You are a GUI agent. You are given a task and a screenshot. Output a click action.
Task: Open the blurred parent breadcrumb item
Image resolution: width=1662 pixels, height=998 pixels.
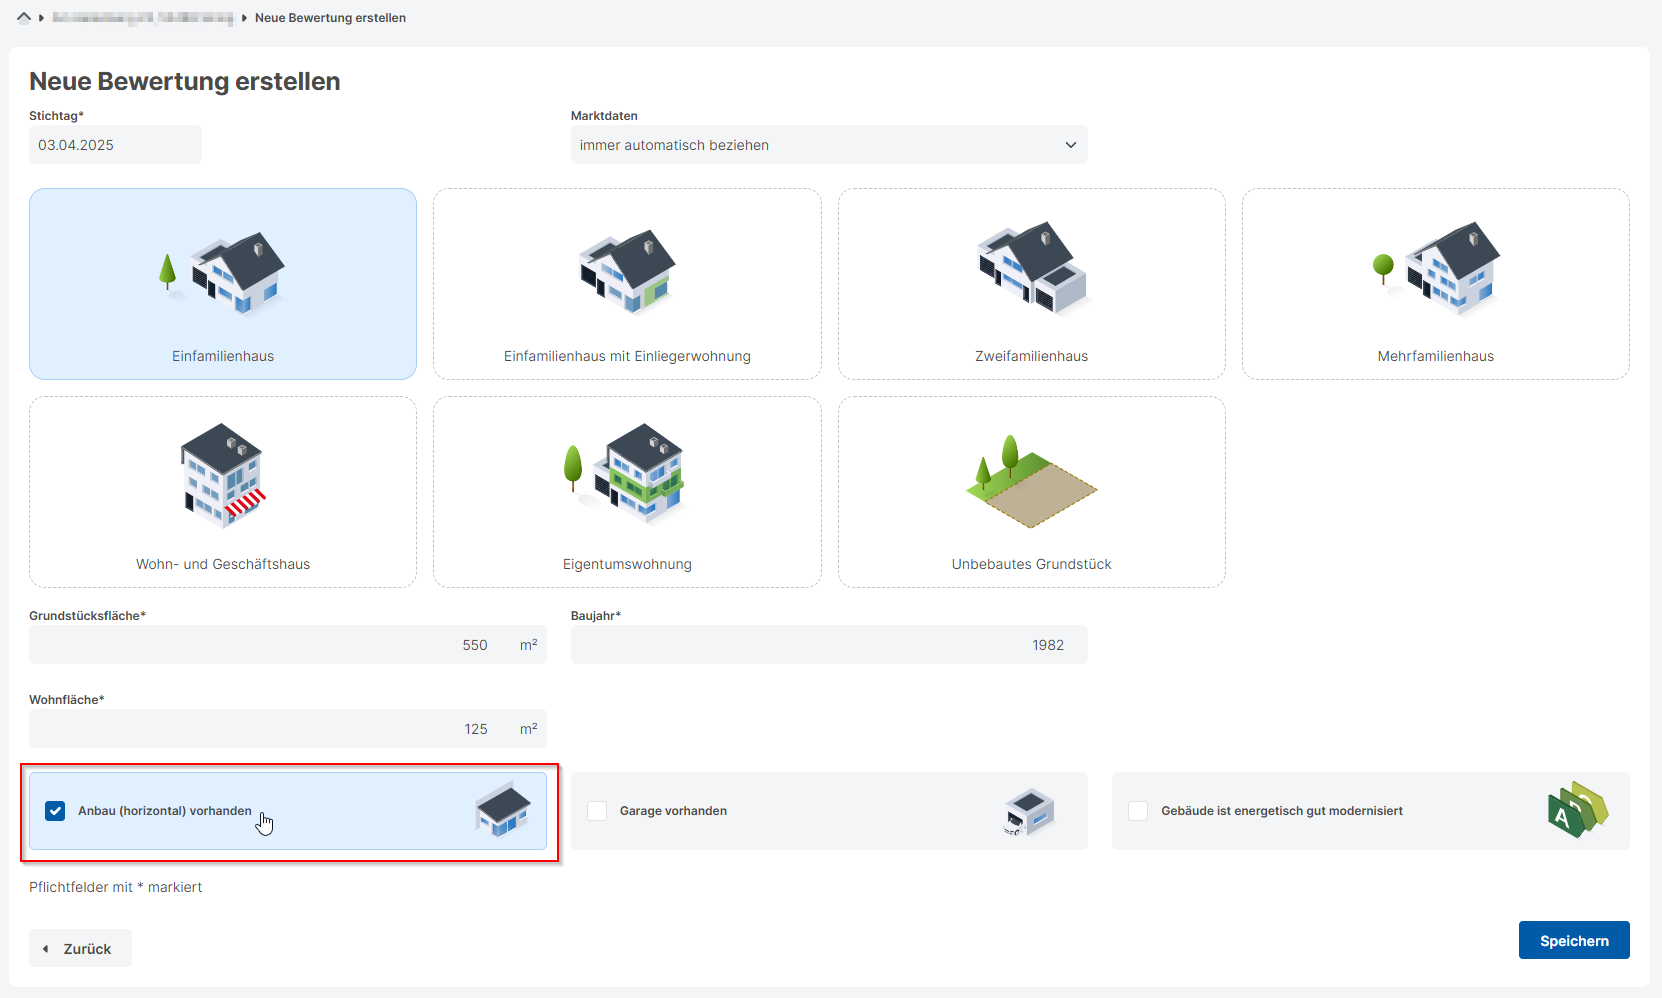[142, 18]
